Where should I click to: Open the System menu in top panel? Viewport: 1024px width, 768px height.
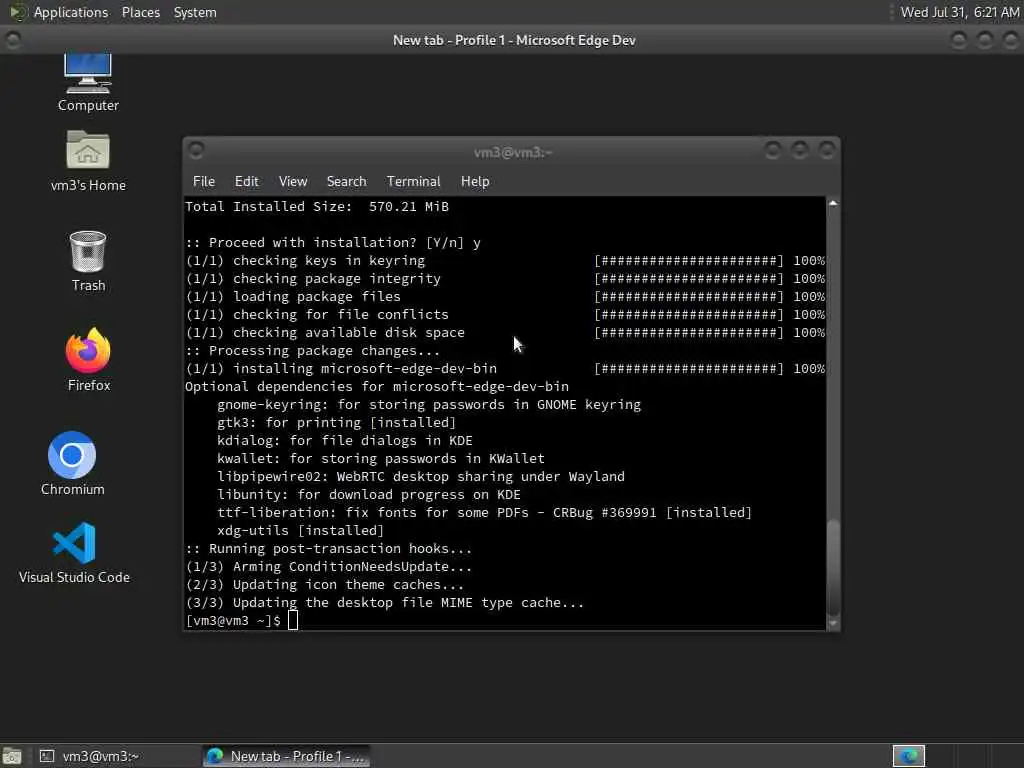(x=195, y=12)
